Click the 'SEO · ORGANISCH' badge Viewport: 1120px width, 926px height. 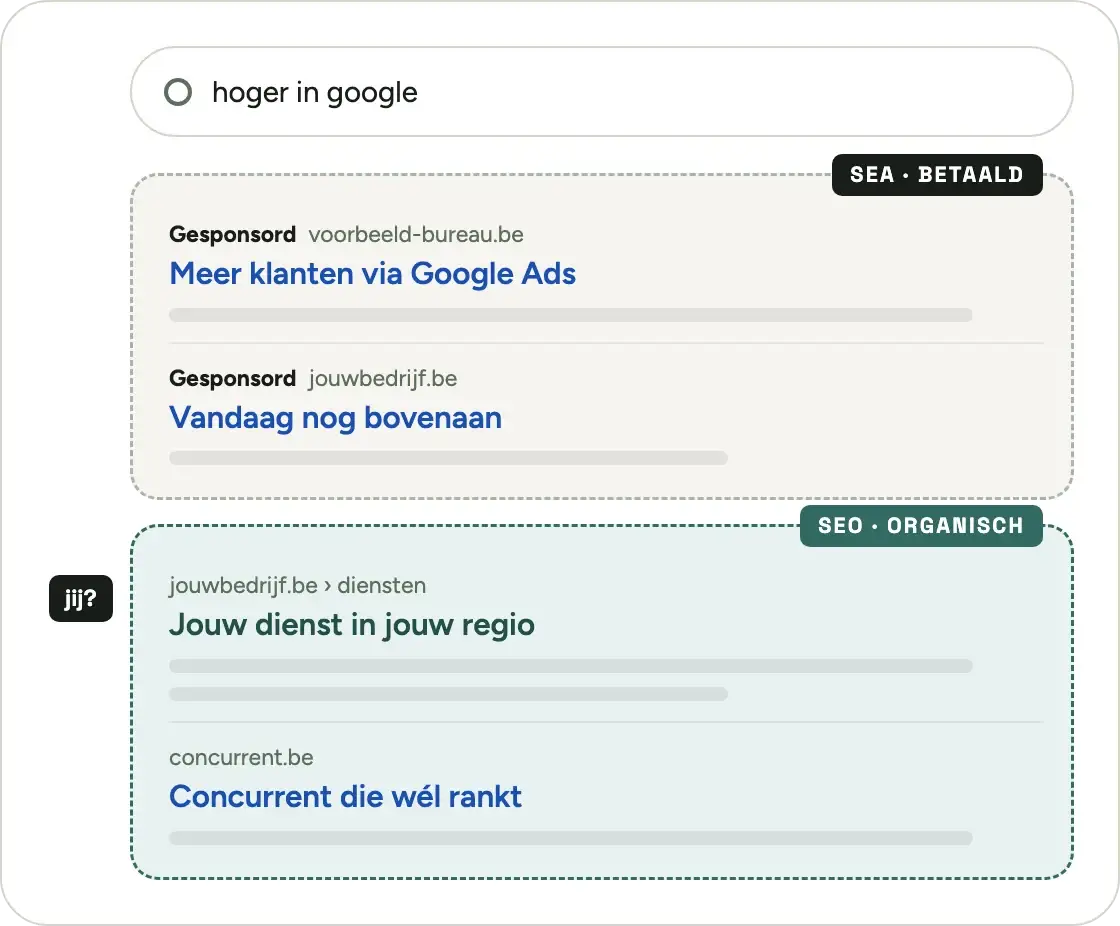(921, 526)
